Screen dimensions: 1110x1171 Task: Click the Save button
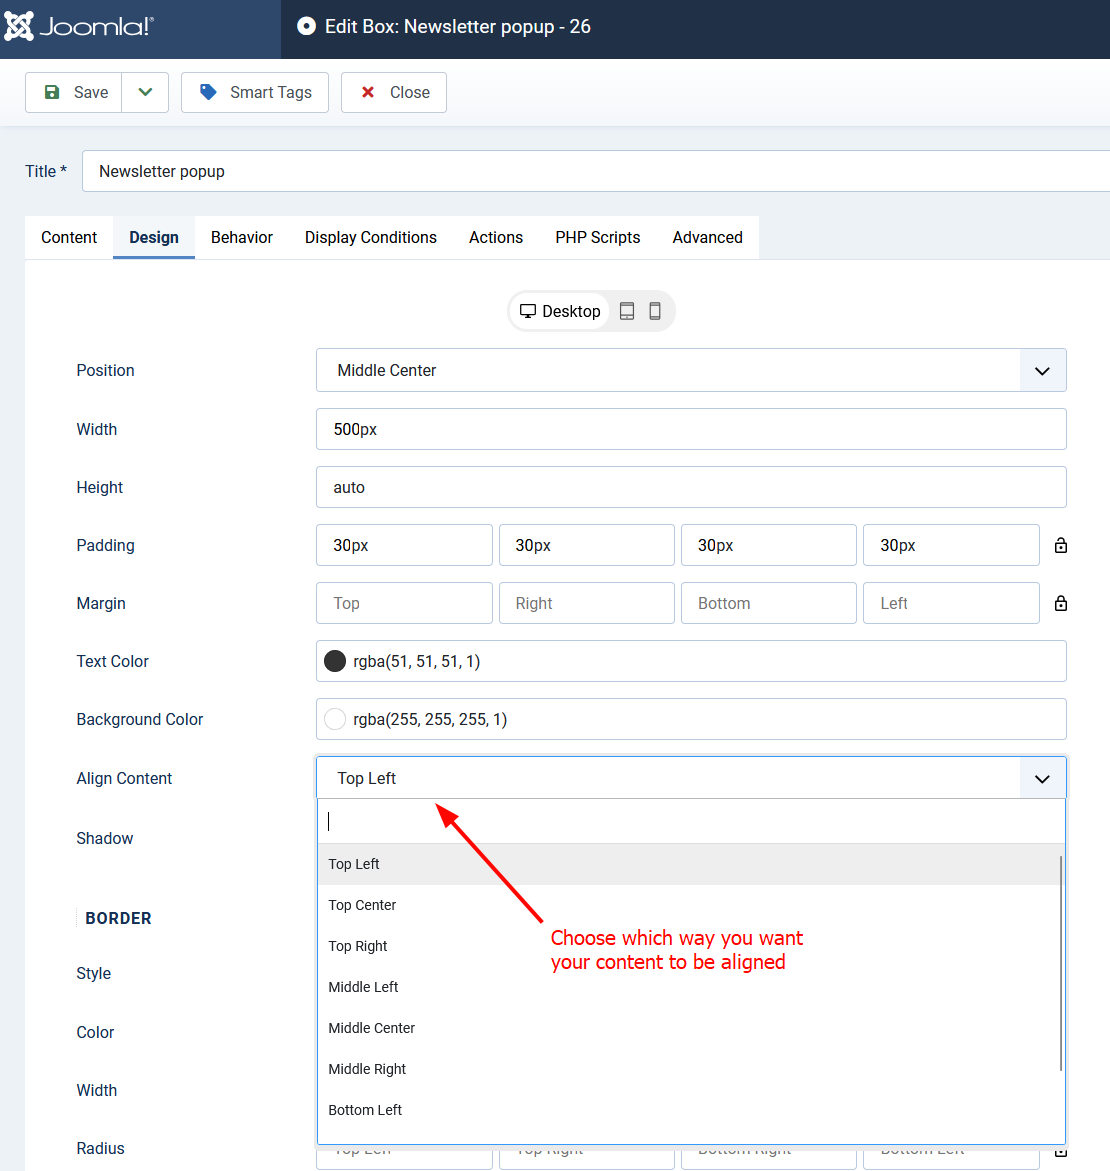[73, 93]
